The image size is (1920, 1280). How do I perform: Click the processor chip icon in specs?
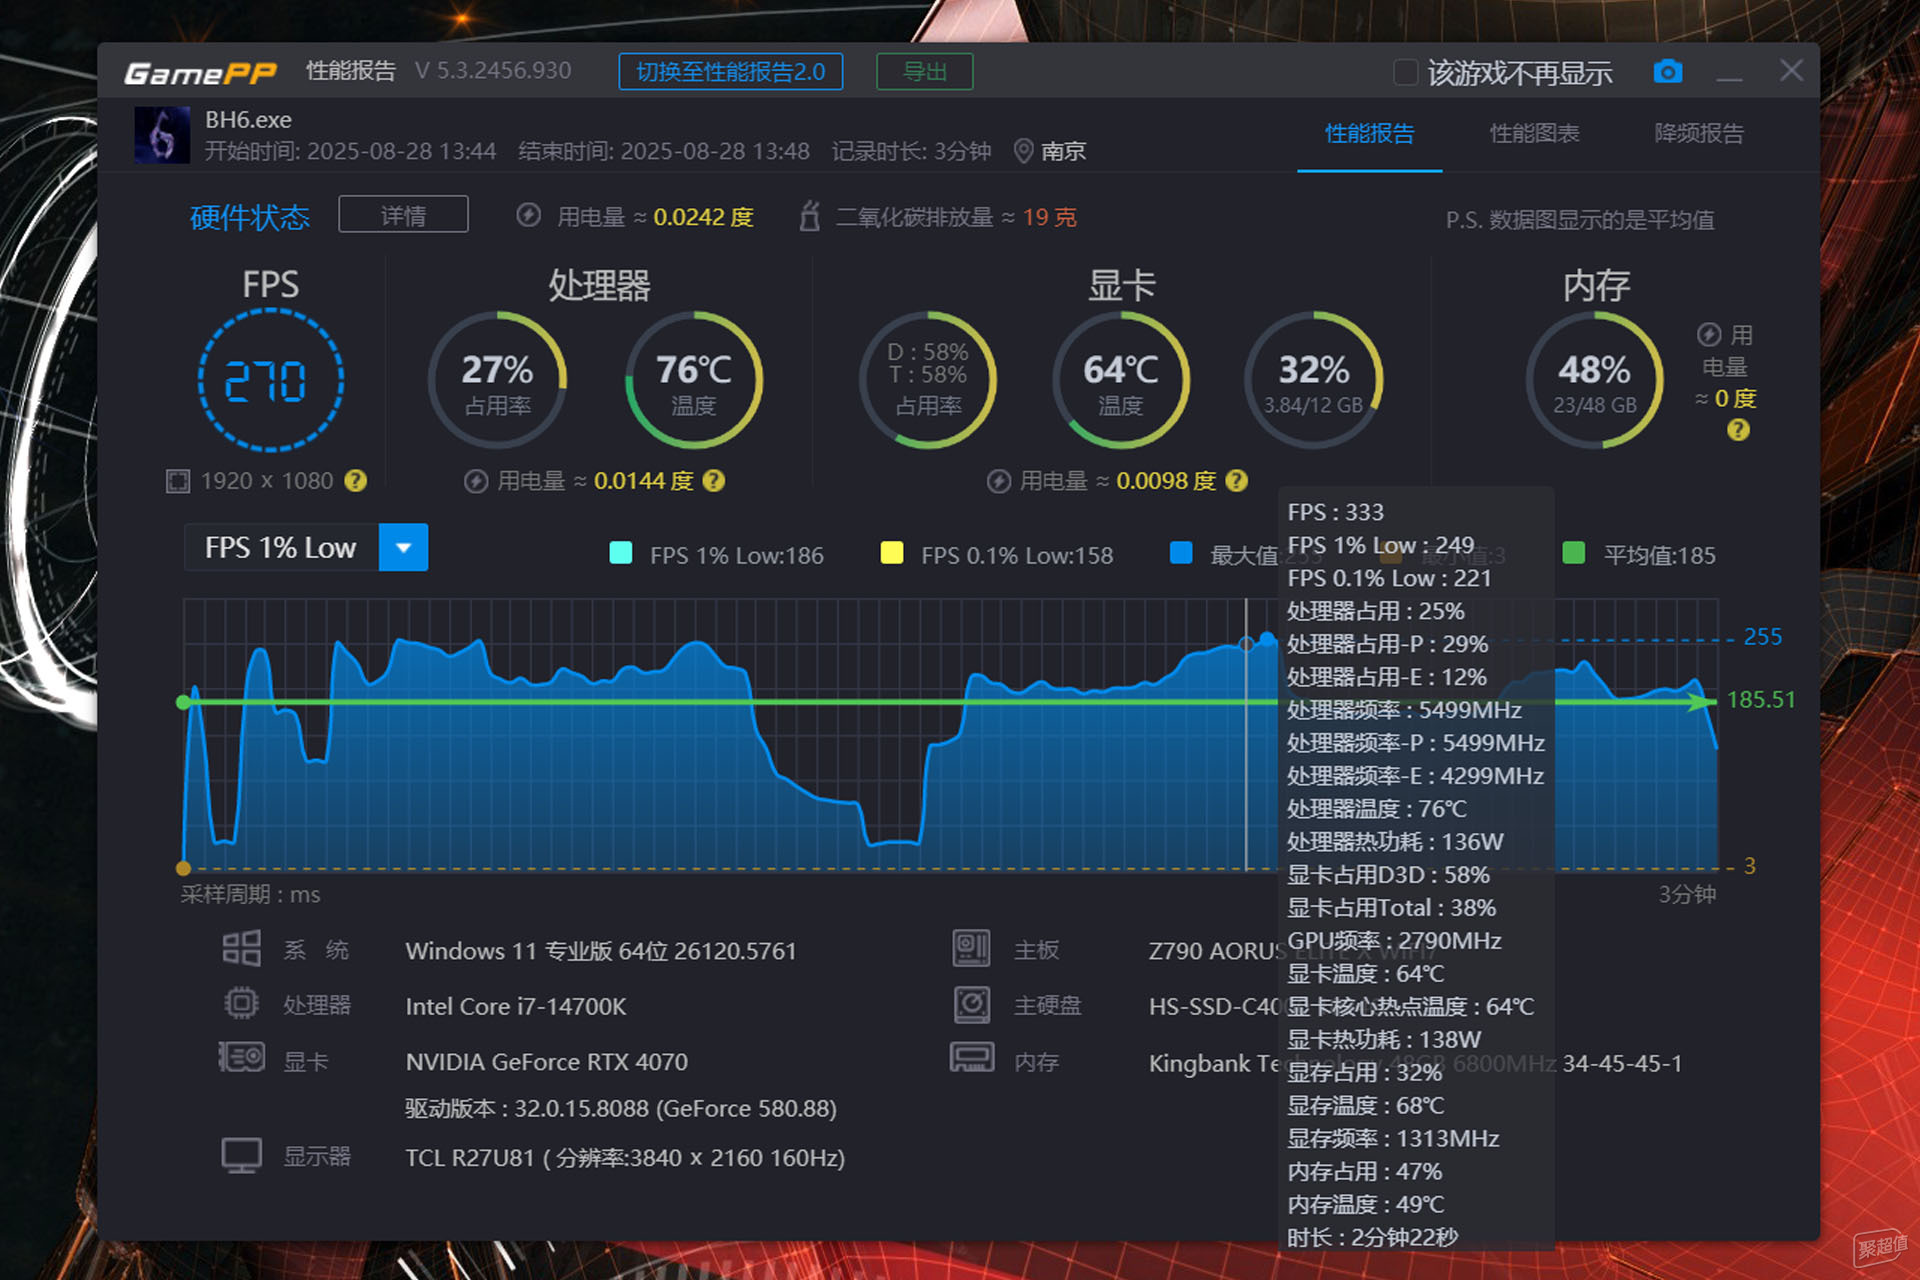click(x=241, y=1003)
